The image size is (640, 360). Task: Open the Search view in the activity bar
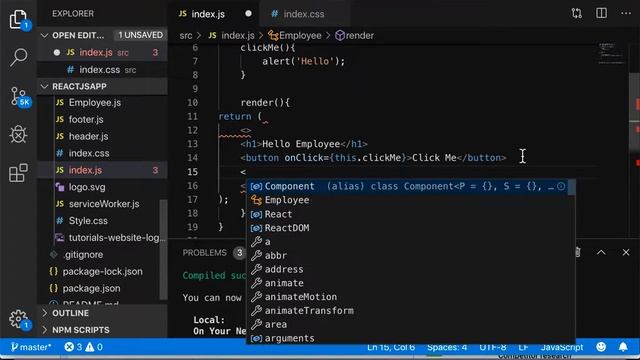19,57
